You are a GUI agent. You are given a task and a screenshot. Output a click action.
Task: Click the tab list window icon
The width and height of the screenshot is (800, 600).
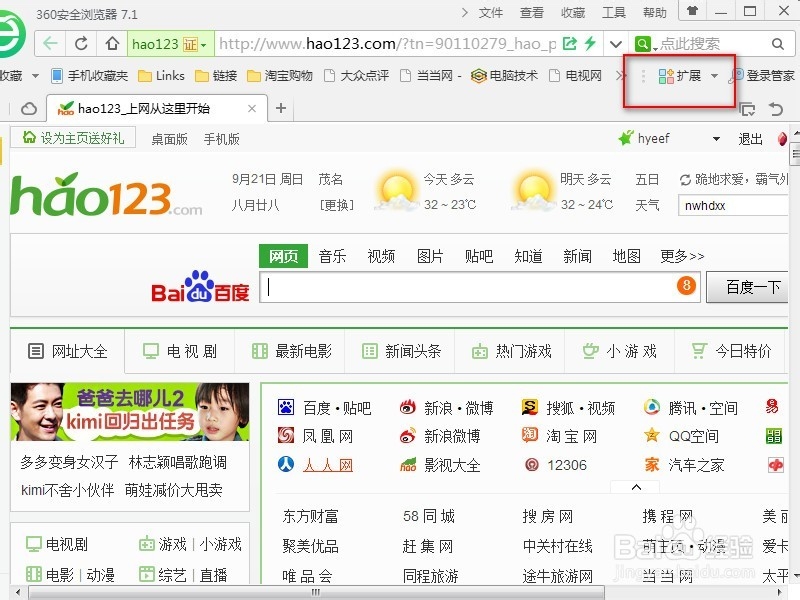point(747,109)
